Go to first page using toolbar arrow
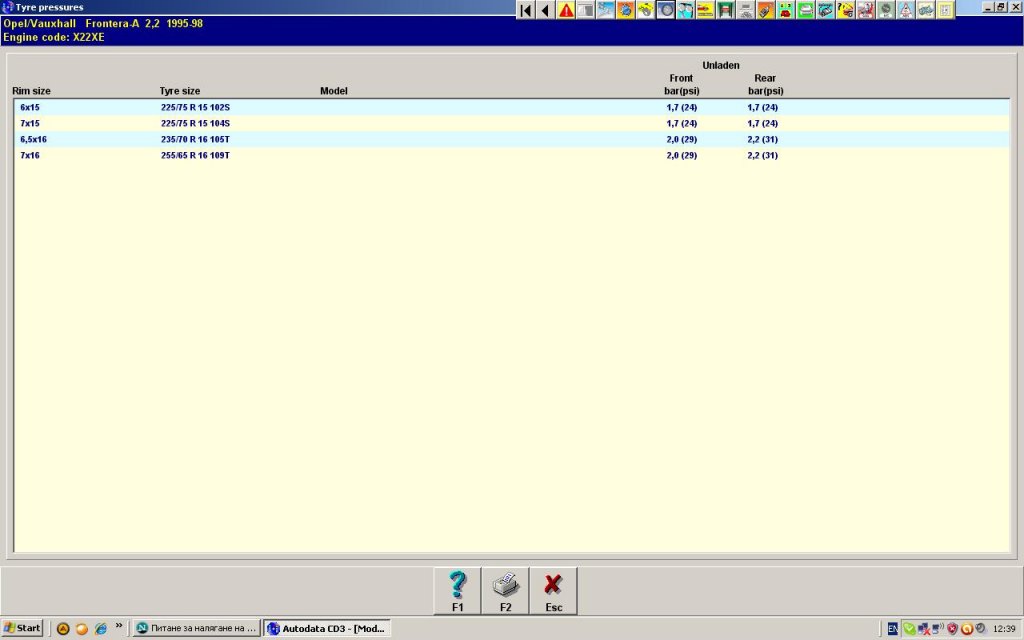Screen dimensions: 1024x640 525,10
